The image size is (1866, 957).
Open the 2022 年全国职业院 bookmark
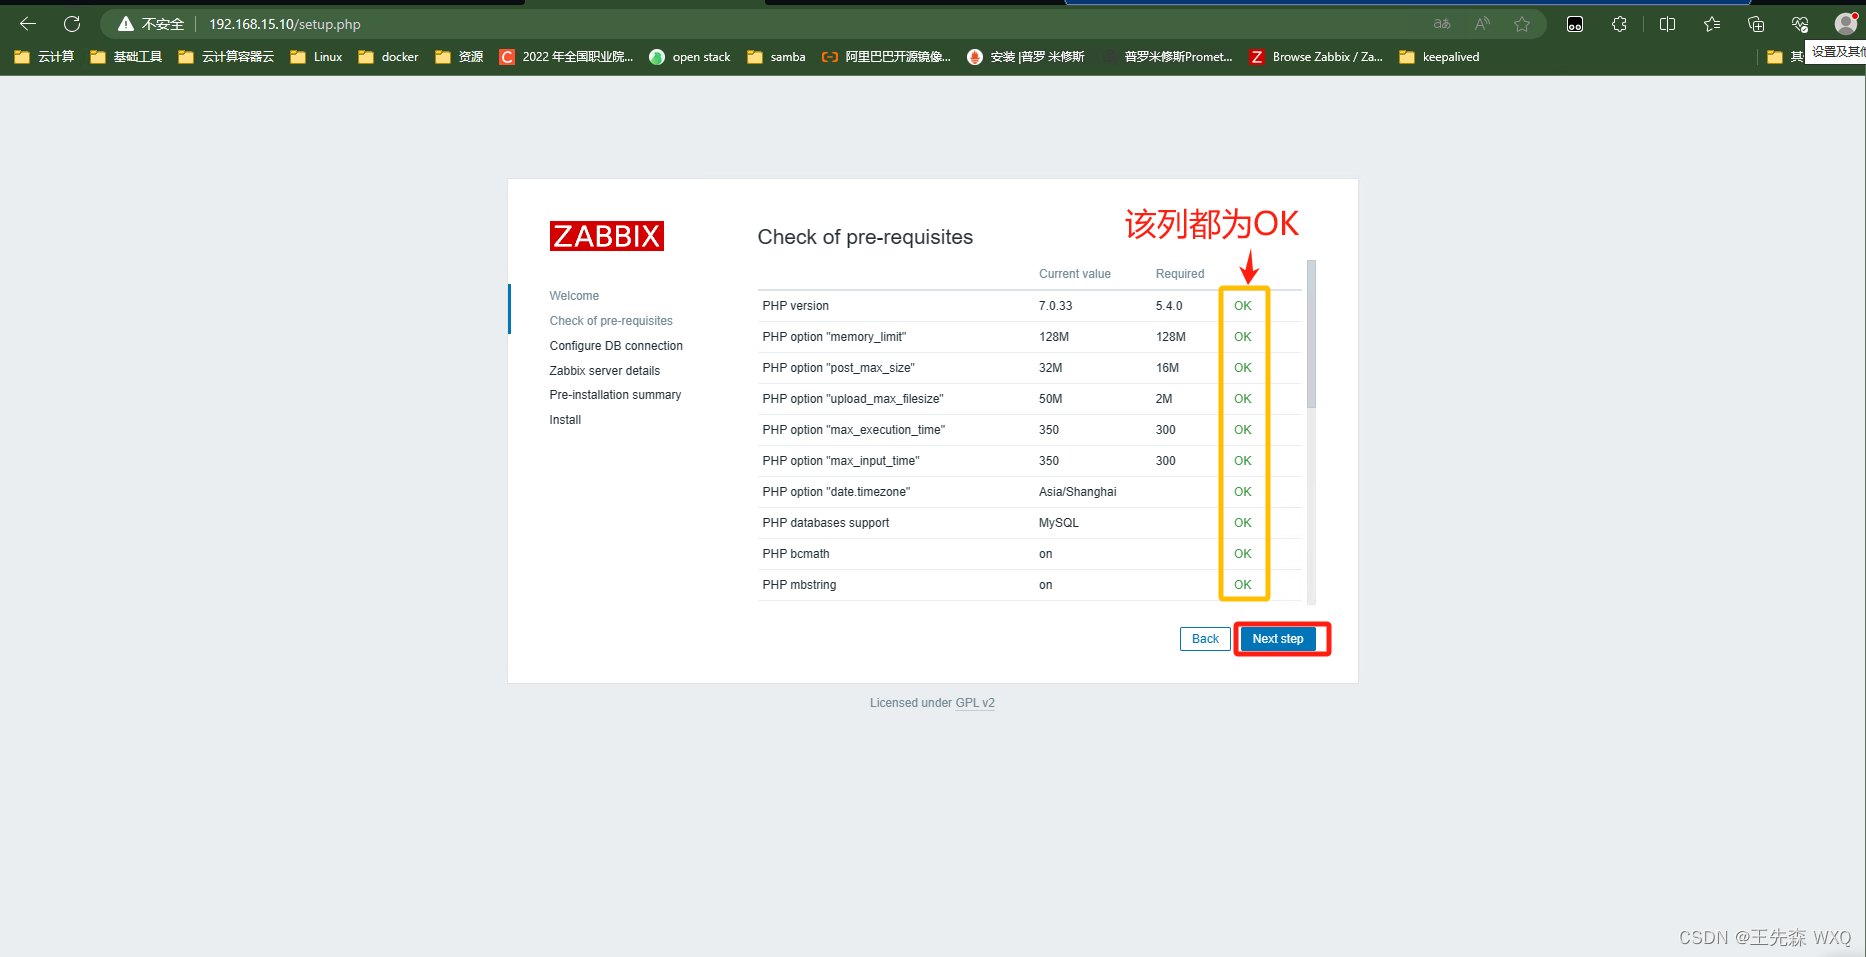click(566, 57)
